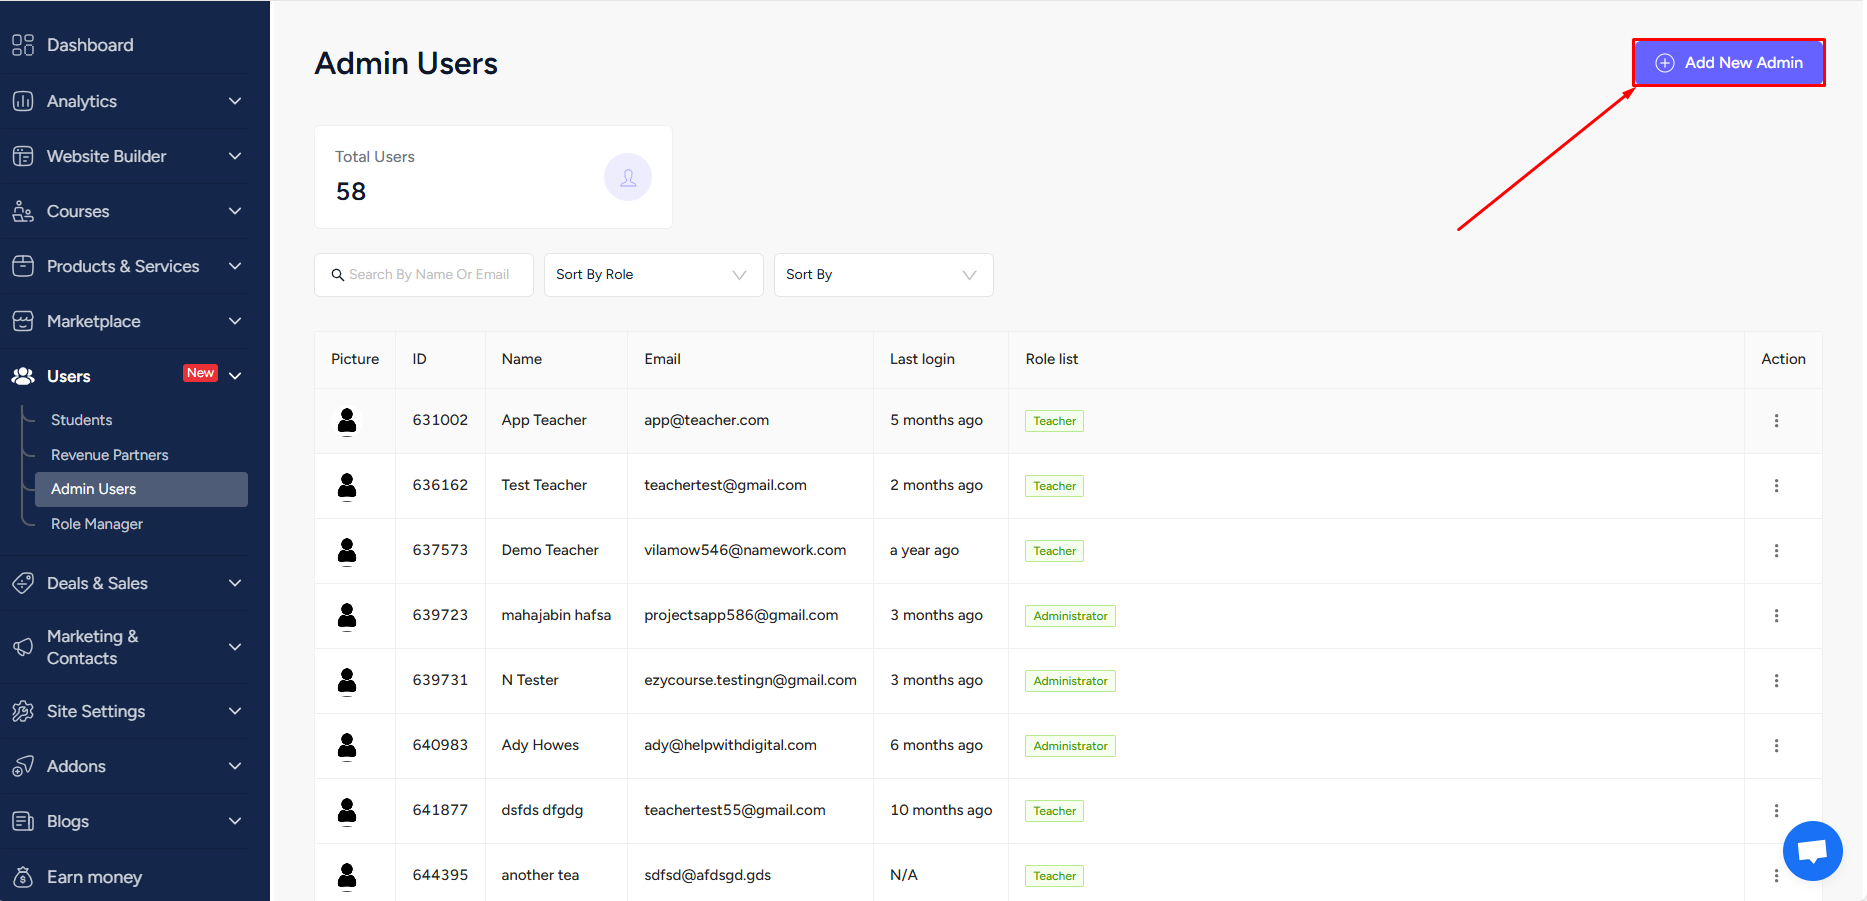The width and height of the screenshot is (1867, 901).
Task: Click the profile picture of App Teacher
Action: [x=347, y=421]
